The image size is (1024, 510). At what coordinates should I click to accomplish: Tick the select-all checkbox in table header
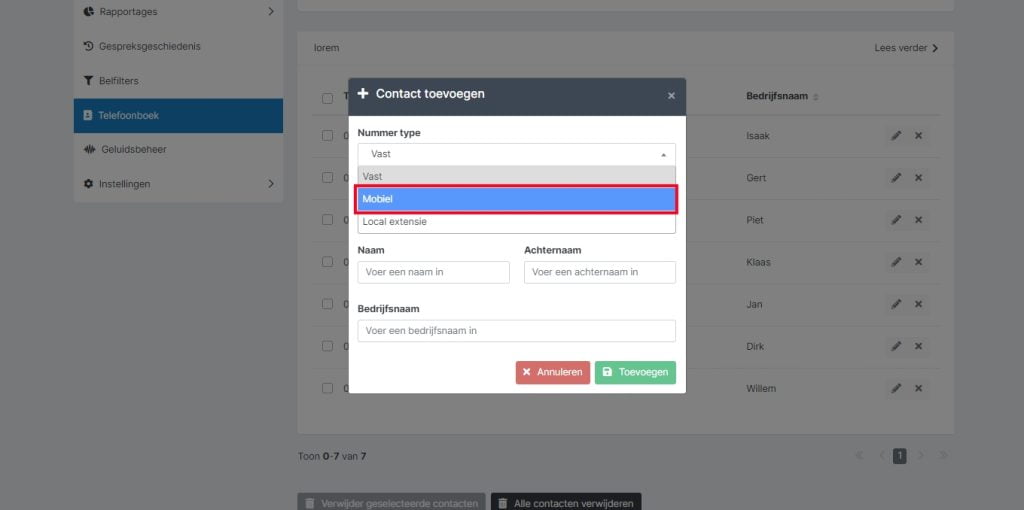tap(327, 98)
